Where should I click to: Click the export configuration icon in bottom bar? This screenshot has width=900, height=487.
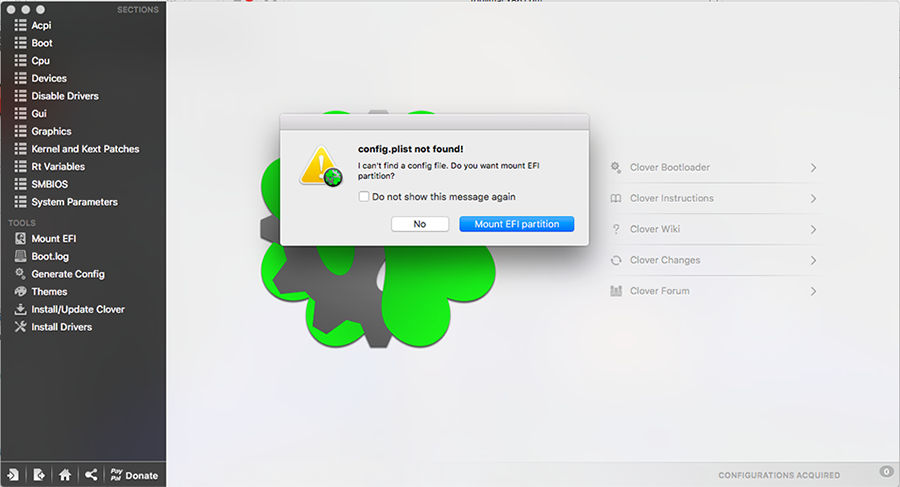pos(39,475)
